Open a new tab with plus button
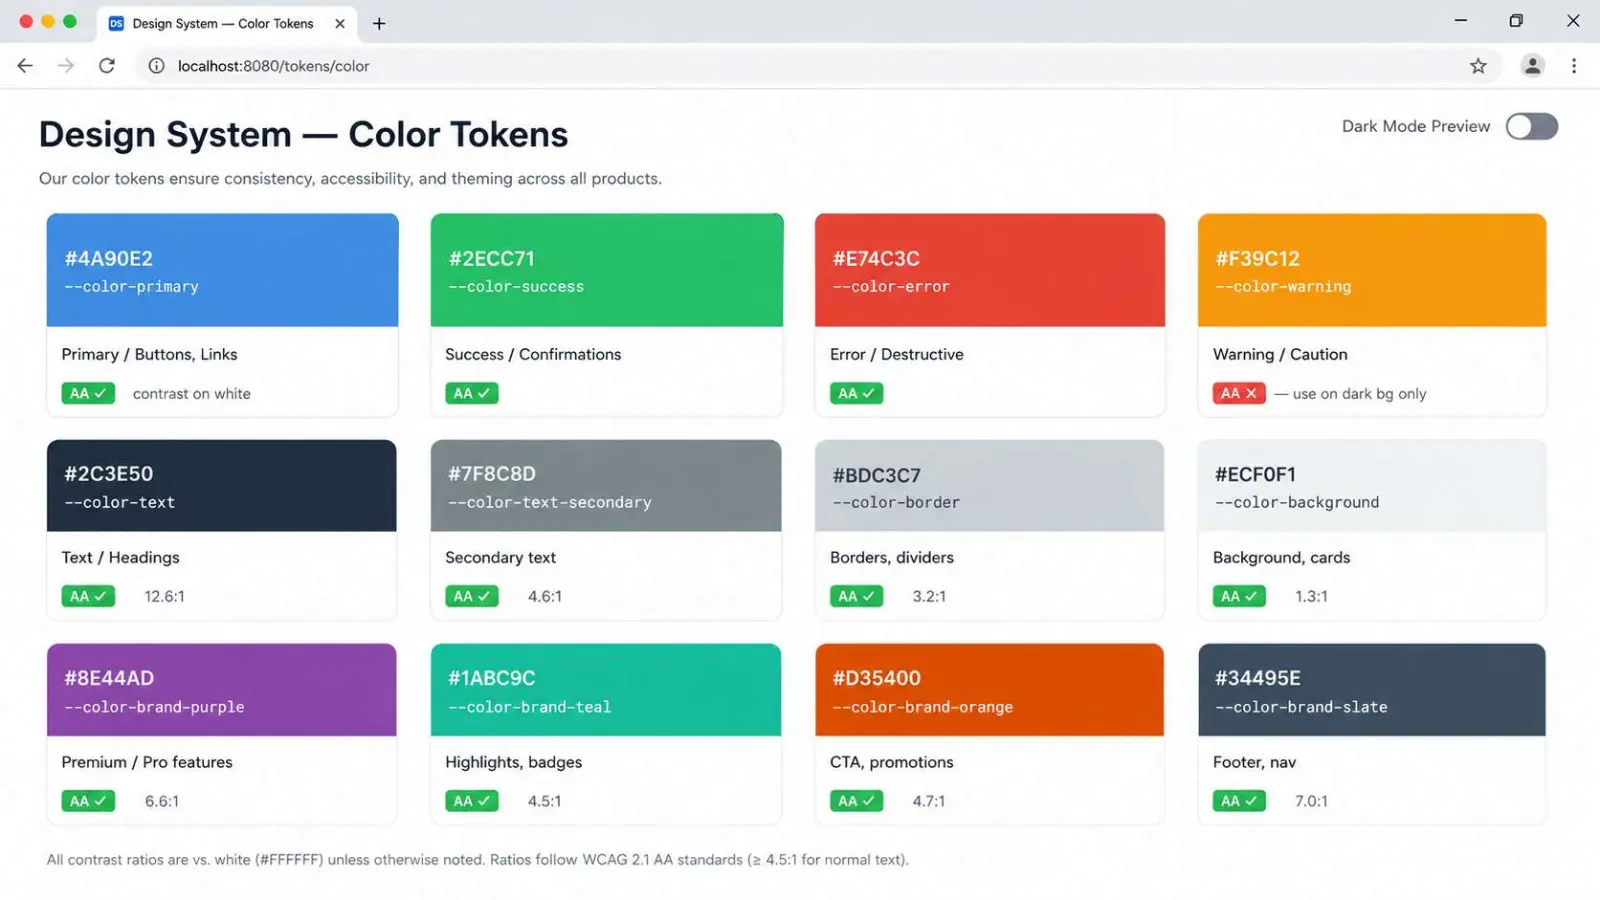The width and height of the screenshot is (1600, 900). point(379,23)
